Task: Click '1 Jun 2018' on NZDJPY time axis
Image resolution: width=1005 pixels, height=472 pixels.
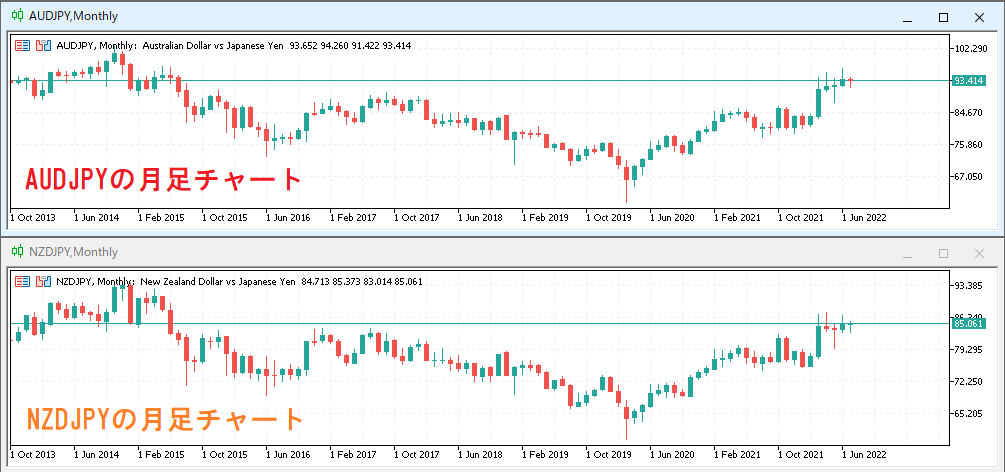Action: (x=480, y=454)
